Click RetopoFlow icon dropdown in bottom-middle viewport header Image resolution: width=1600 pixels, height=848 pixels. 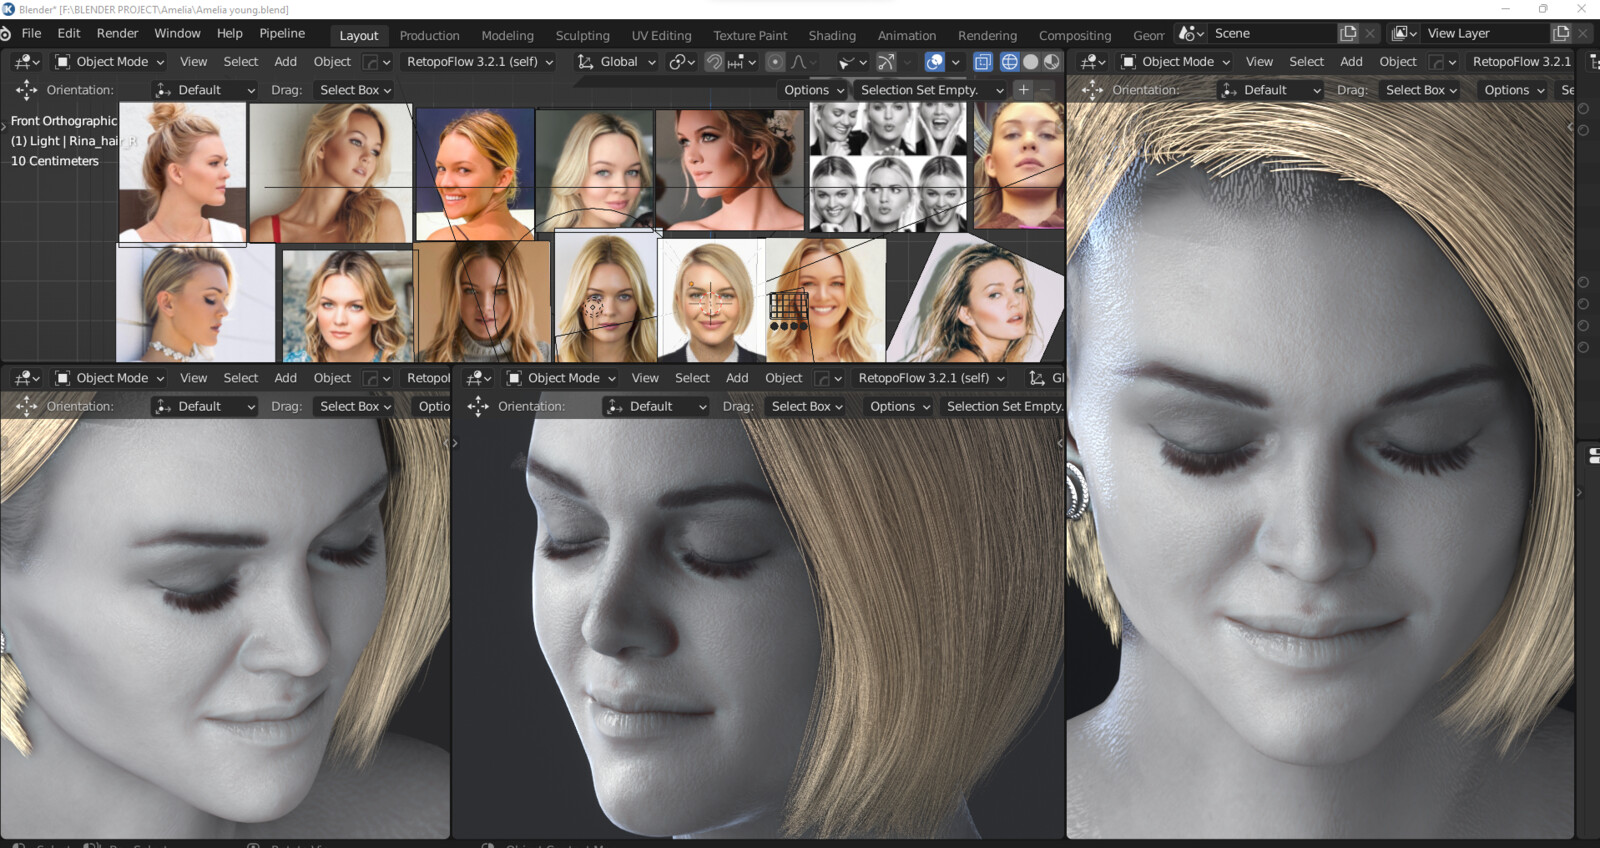(828, 378)
